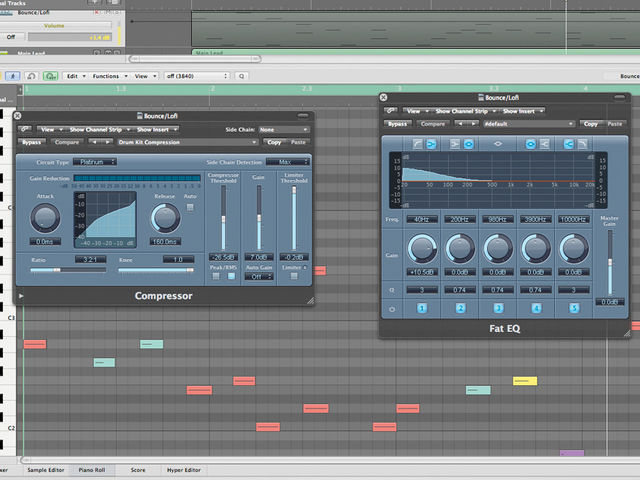
Task: Select Fat EQ band 4 bell filter shape
Action: (x=530, y=144)
